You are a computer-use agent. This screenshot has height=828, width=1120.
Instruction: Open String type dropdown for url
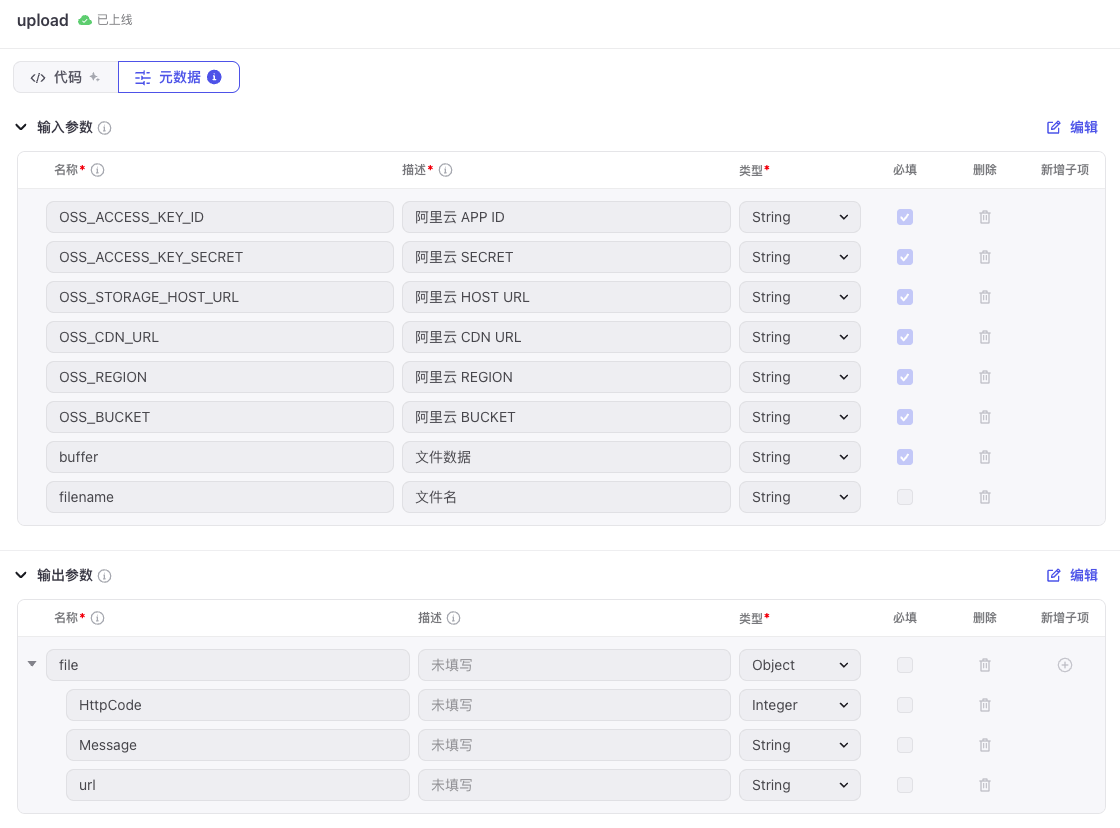coord(799,785)
